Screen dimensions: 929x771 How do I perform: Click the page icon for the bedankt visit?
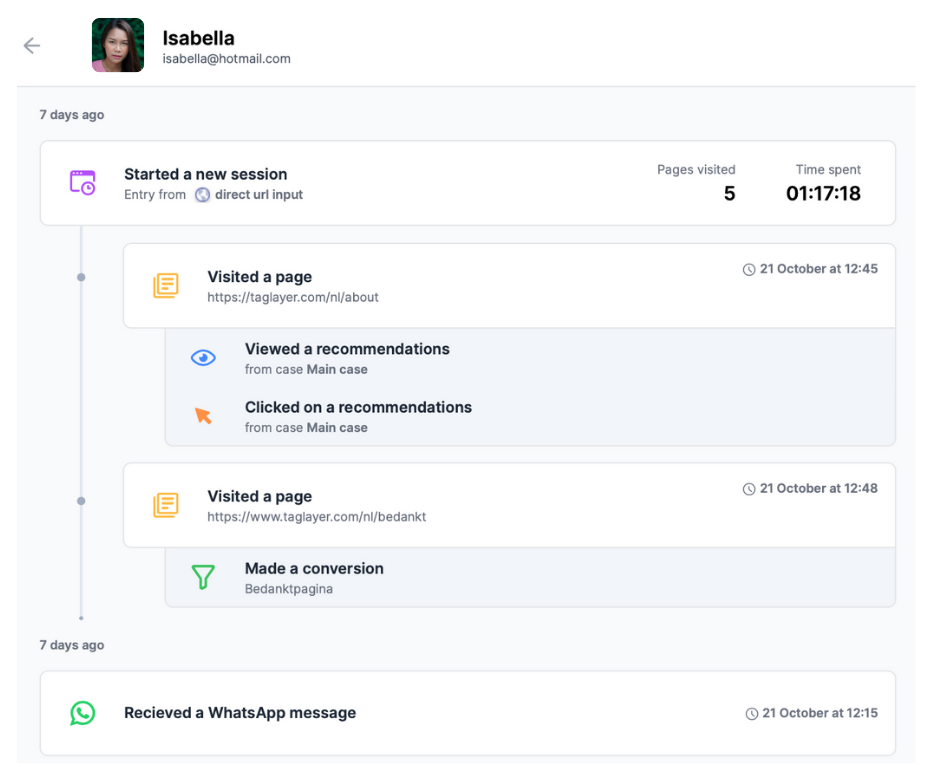click(x=166, y=505)
